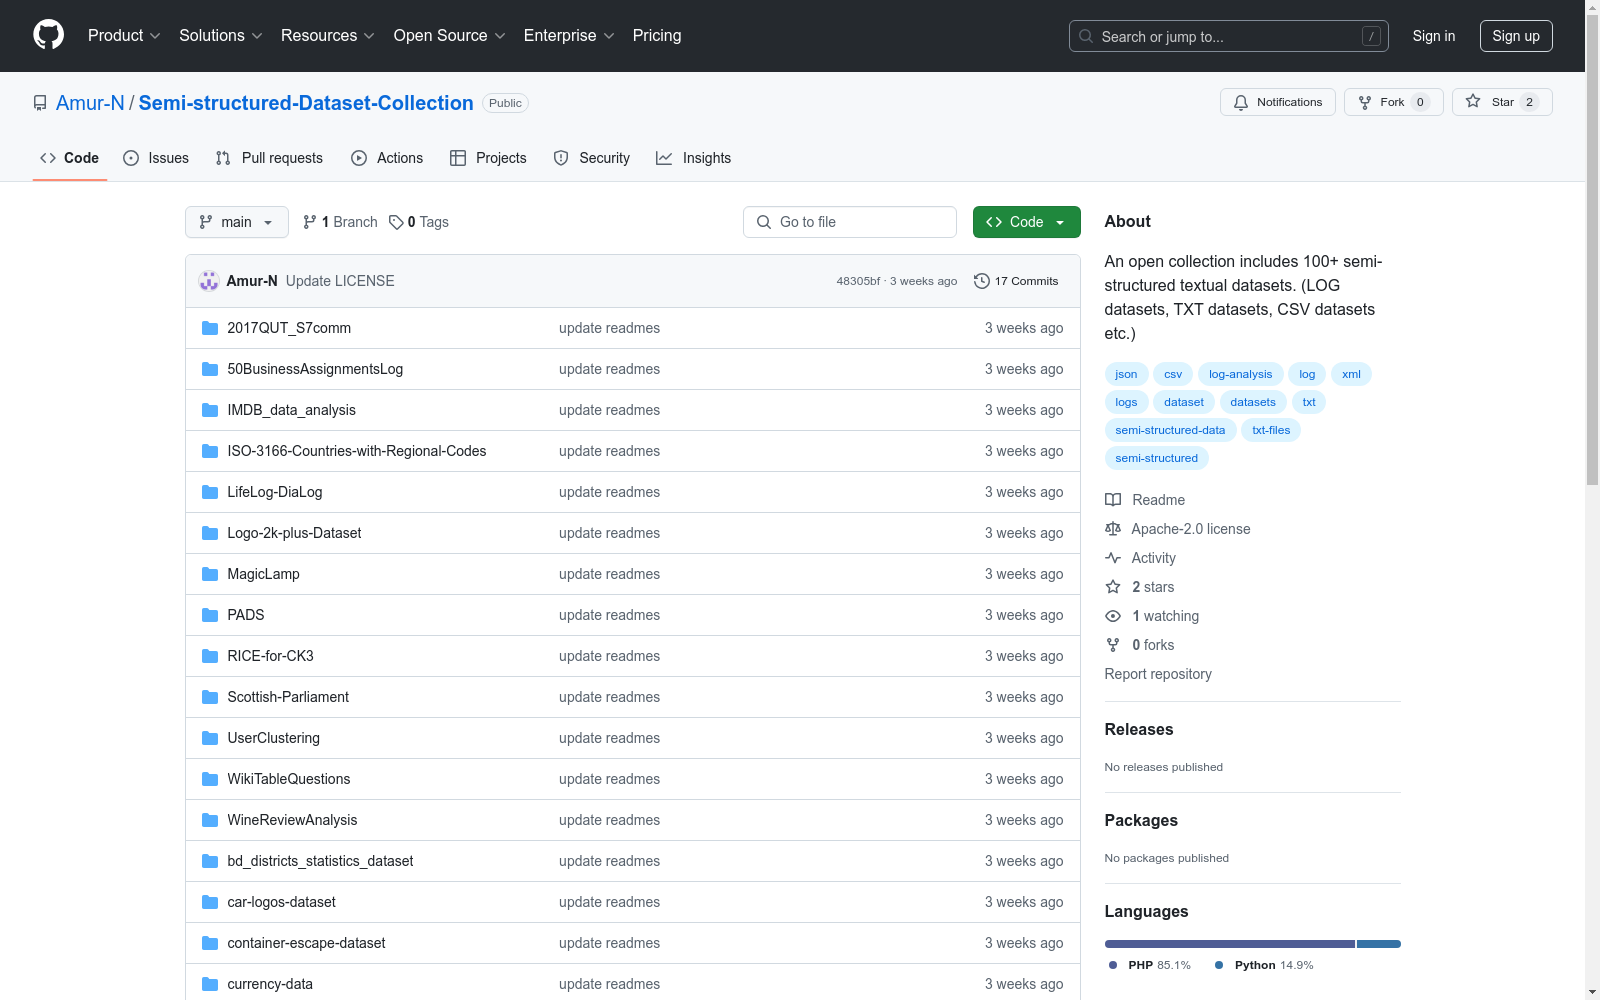The width and height of the screenshot is (1600, 1000).
Task: Click the repository icon beside Amur-N
Action: click(40, 103)
